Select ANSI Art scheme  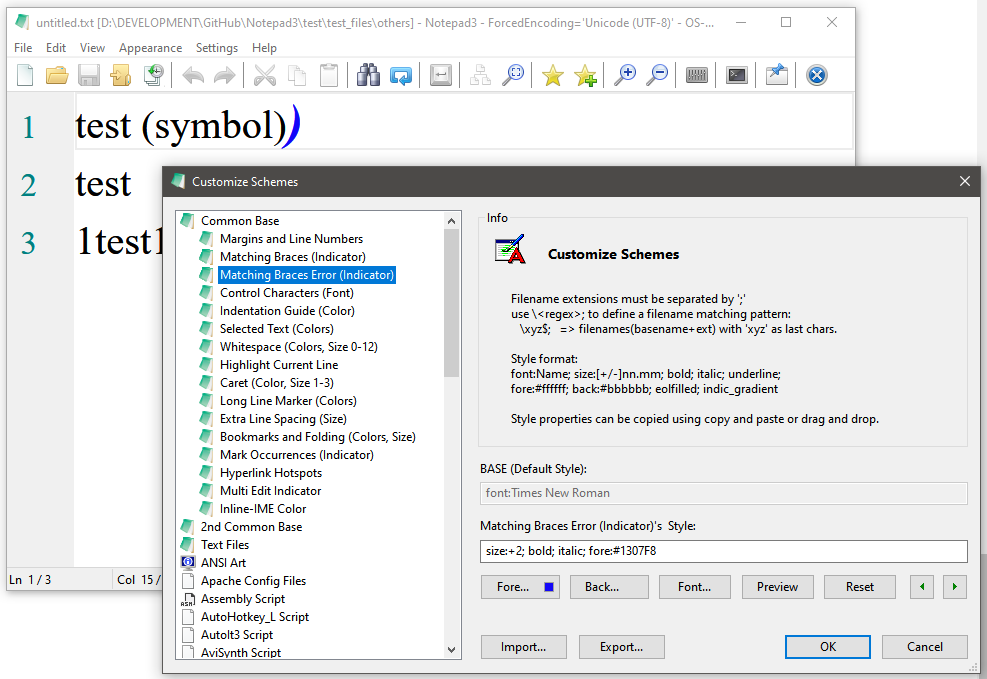click(x=223, y=563)
